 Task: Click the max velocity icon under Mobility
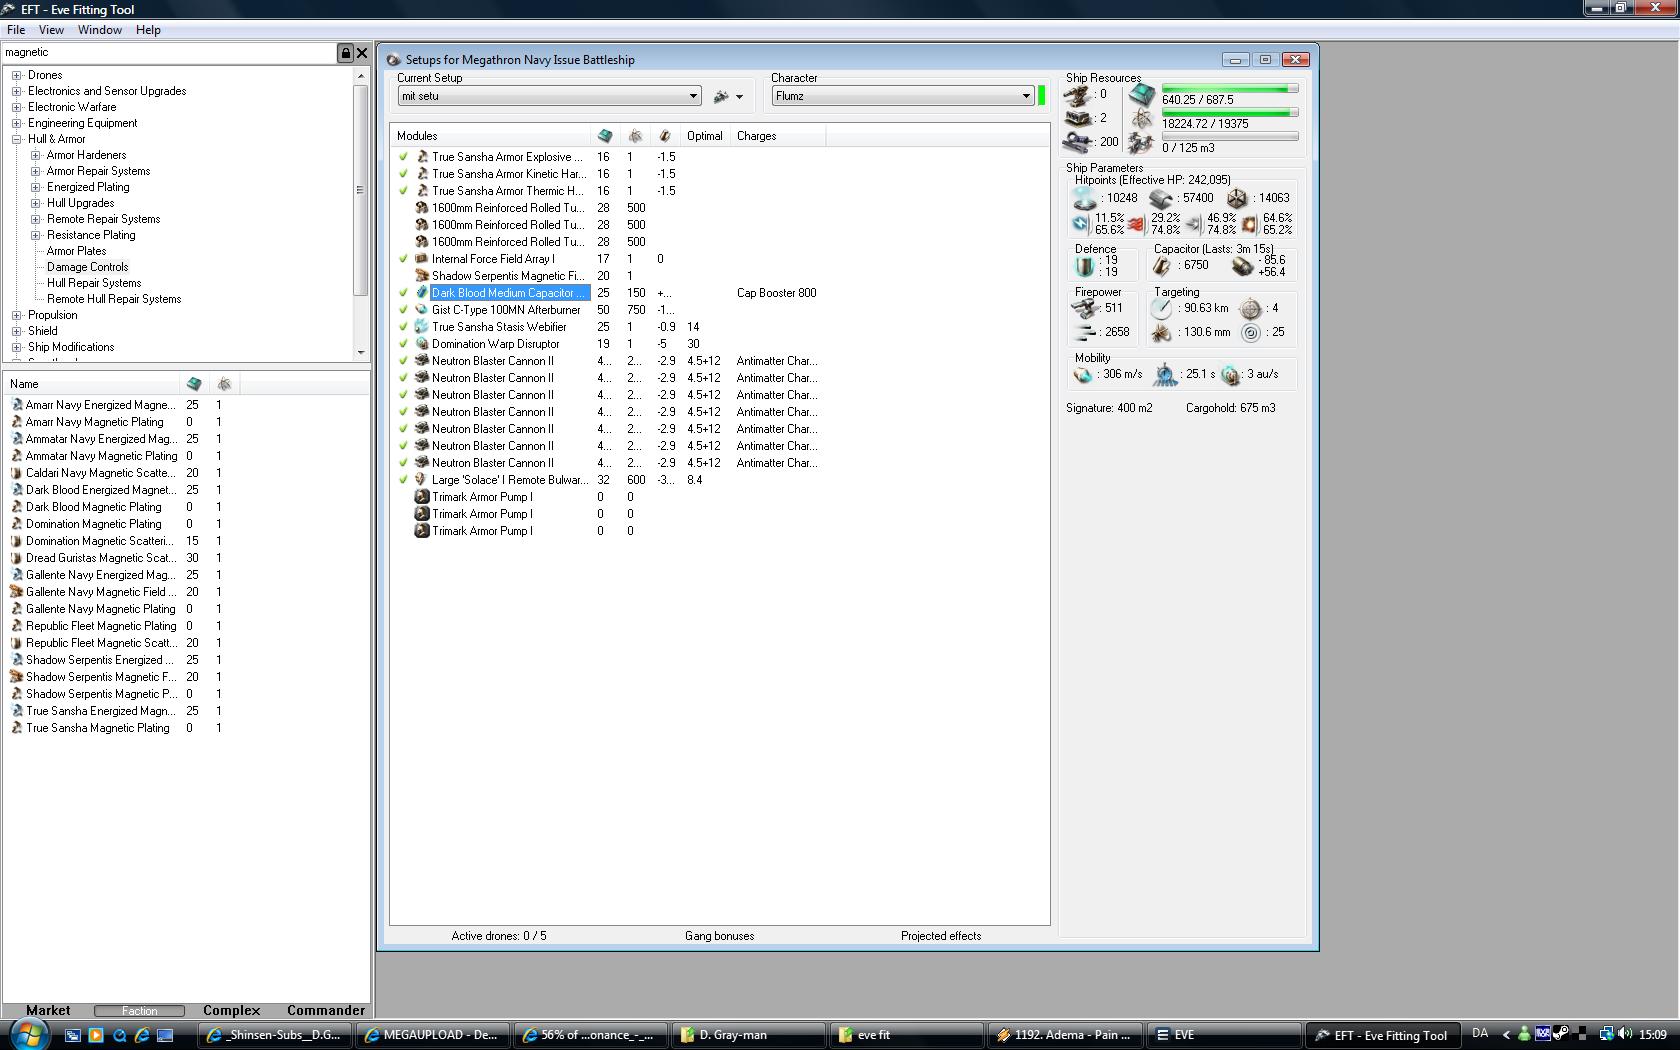(1083, 375)
